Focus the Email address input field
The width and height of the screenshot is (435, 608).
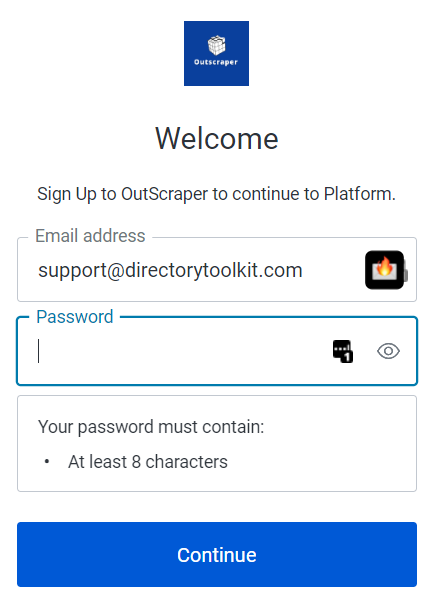pyautogui.click(x=217, y=269)
